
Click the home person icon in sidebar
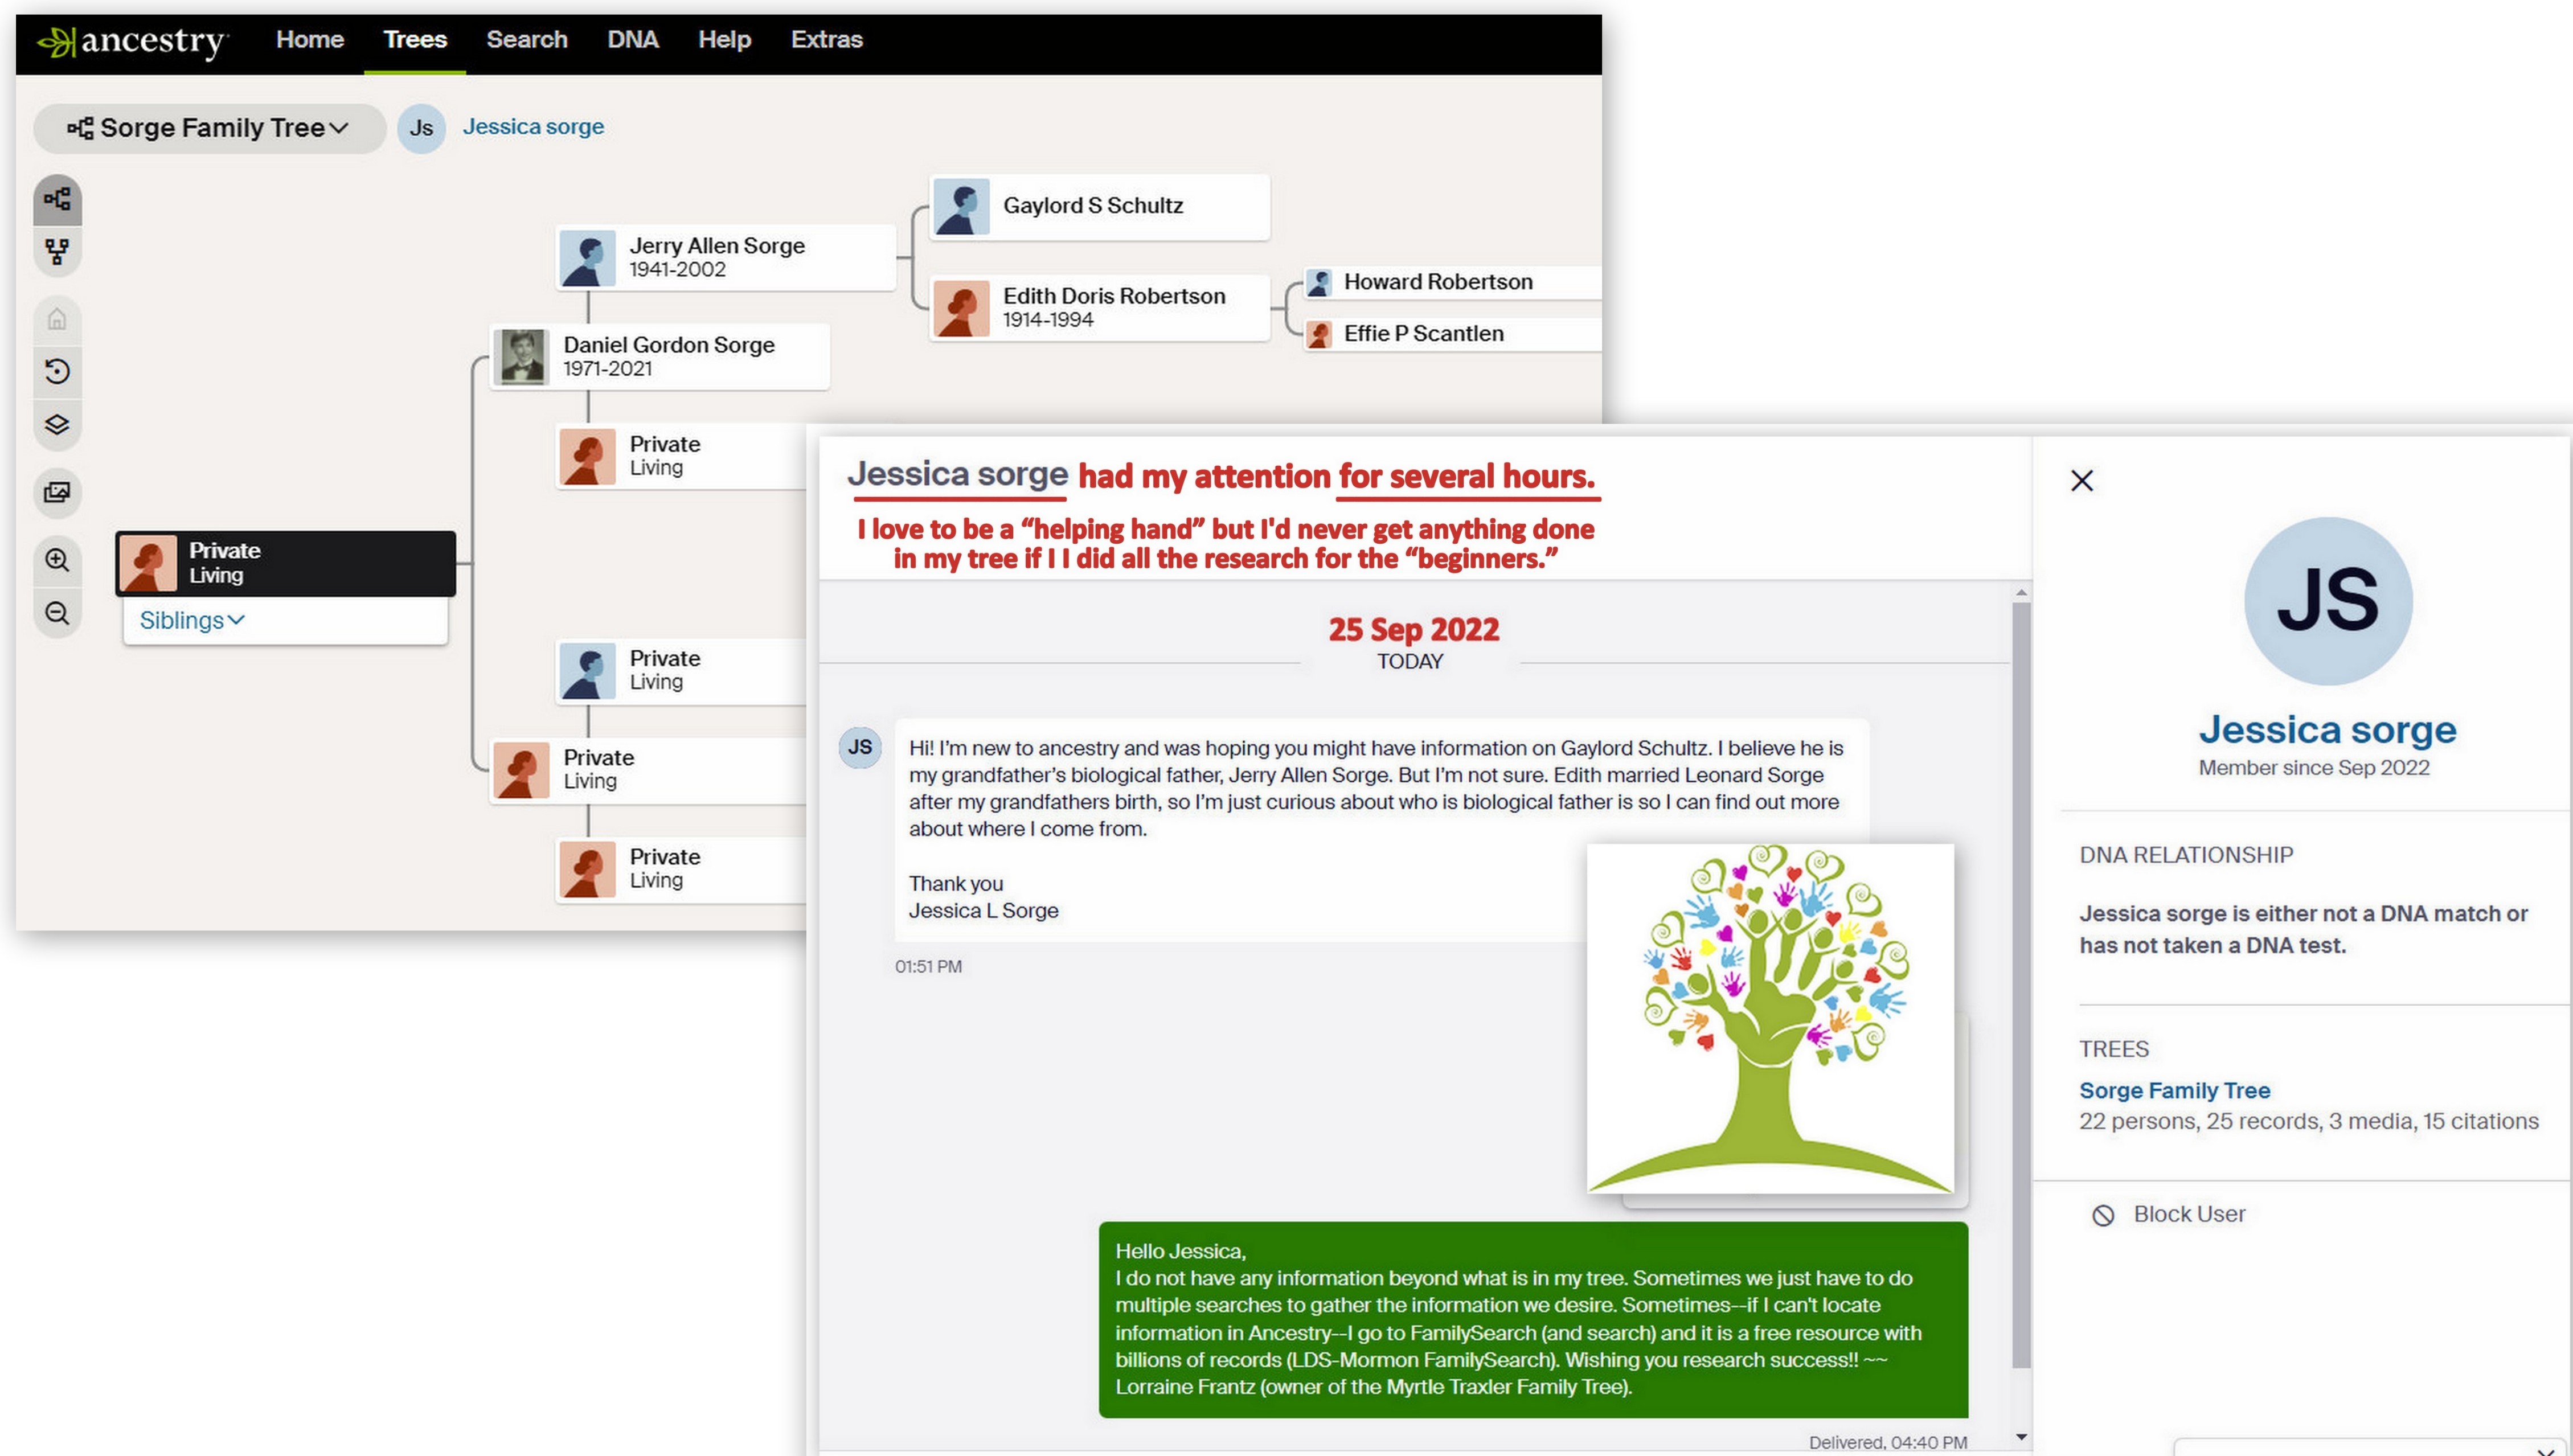coord(57,320)
